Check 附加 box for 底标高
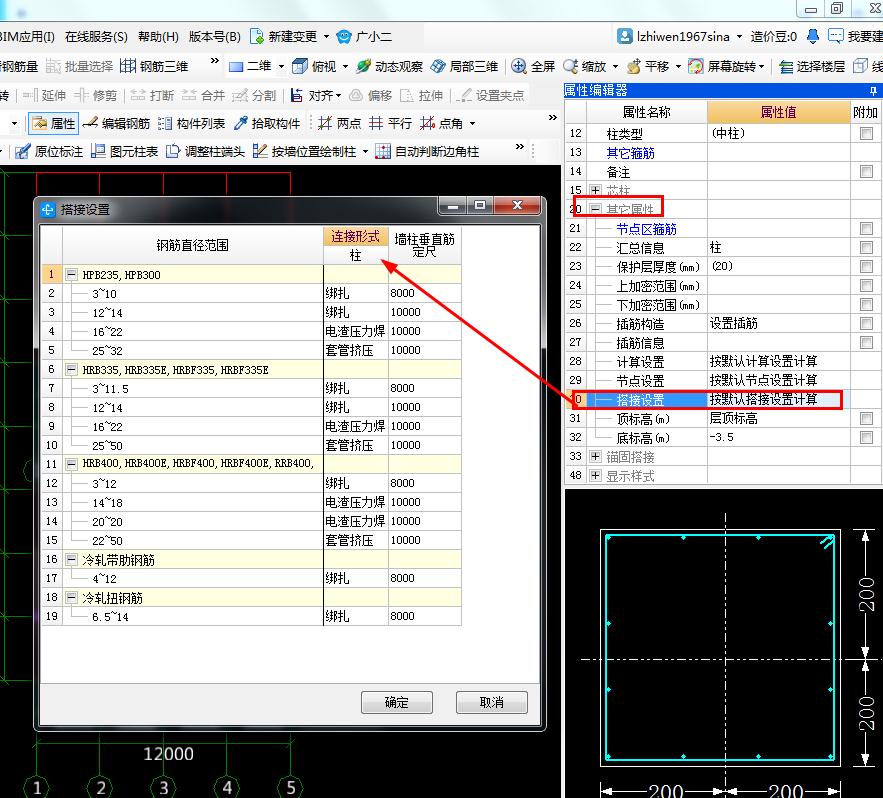Image resolution: width=883 pixels, height=798 pixels. [866, 438]
